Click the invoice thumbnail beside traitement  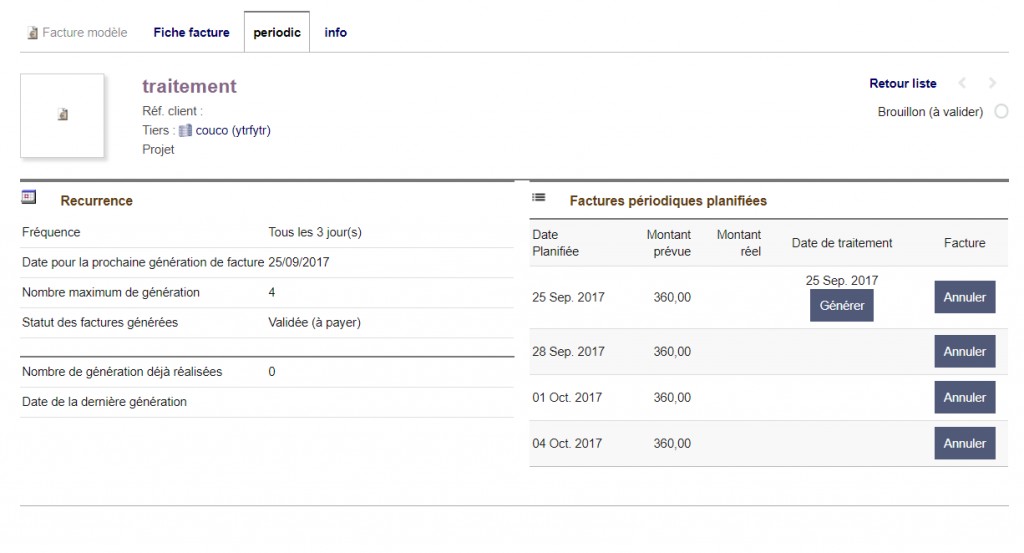tap(62, 116)
